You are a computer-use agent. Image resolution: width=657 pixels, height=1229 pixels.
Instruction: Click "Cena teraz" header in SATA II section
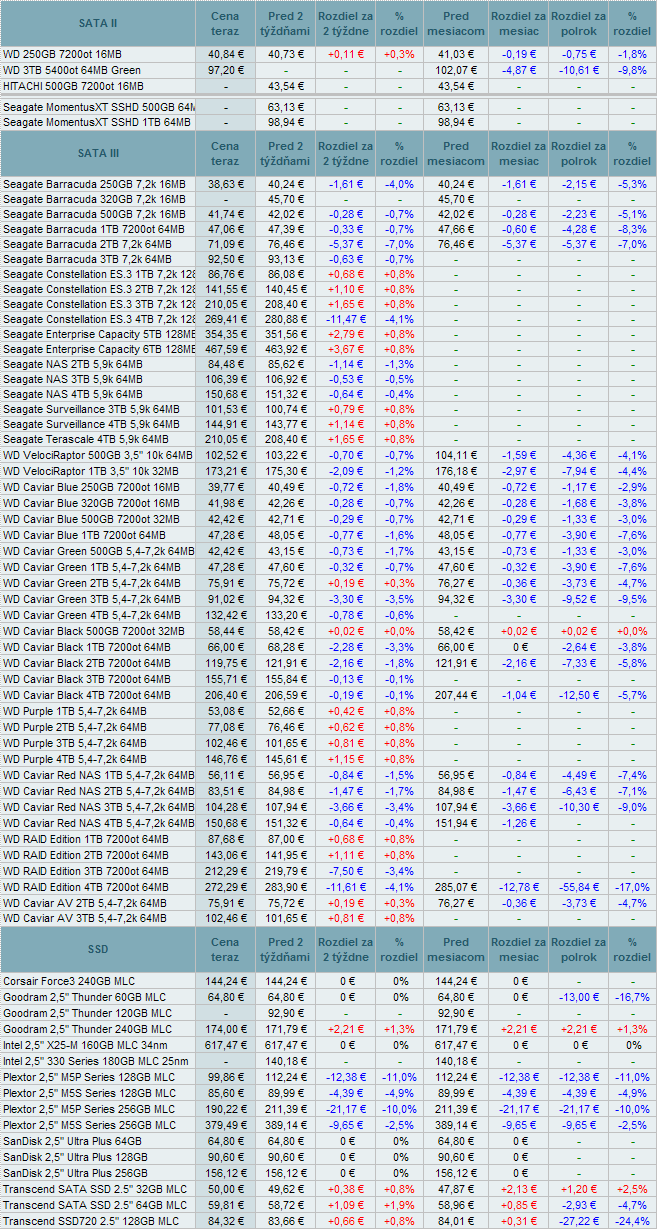pyautogui.click(x=225, y=23)
